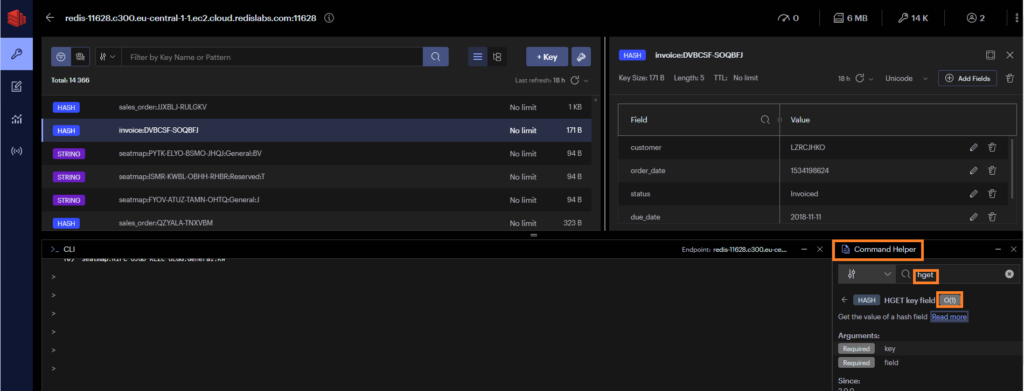This screenshot has width=1024, height=391.
Task: Open Bulk Actions button beside + Key
Action: 581,57
